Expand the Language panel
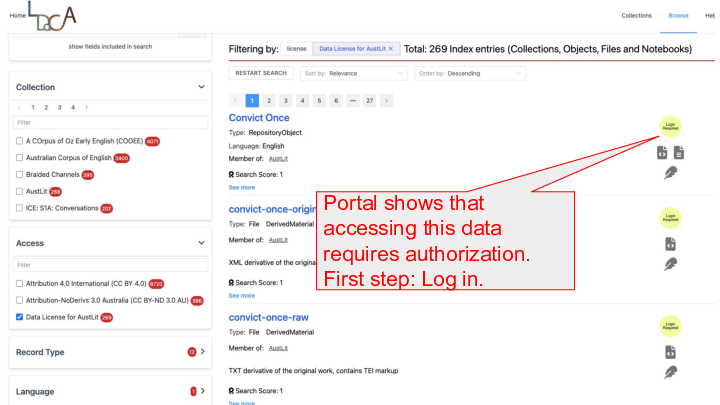 pos(202,391)
